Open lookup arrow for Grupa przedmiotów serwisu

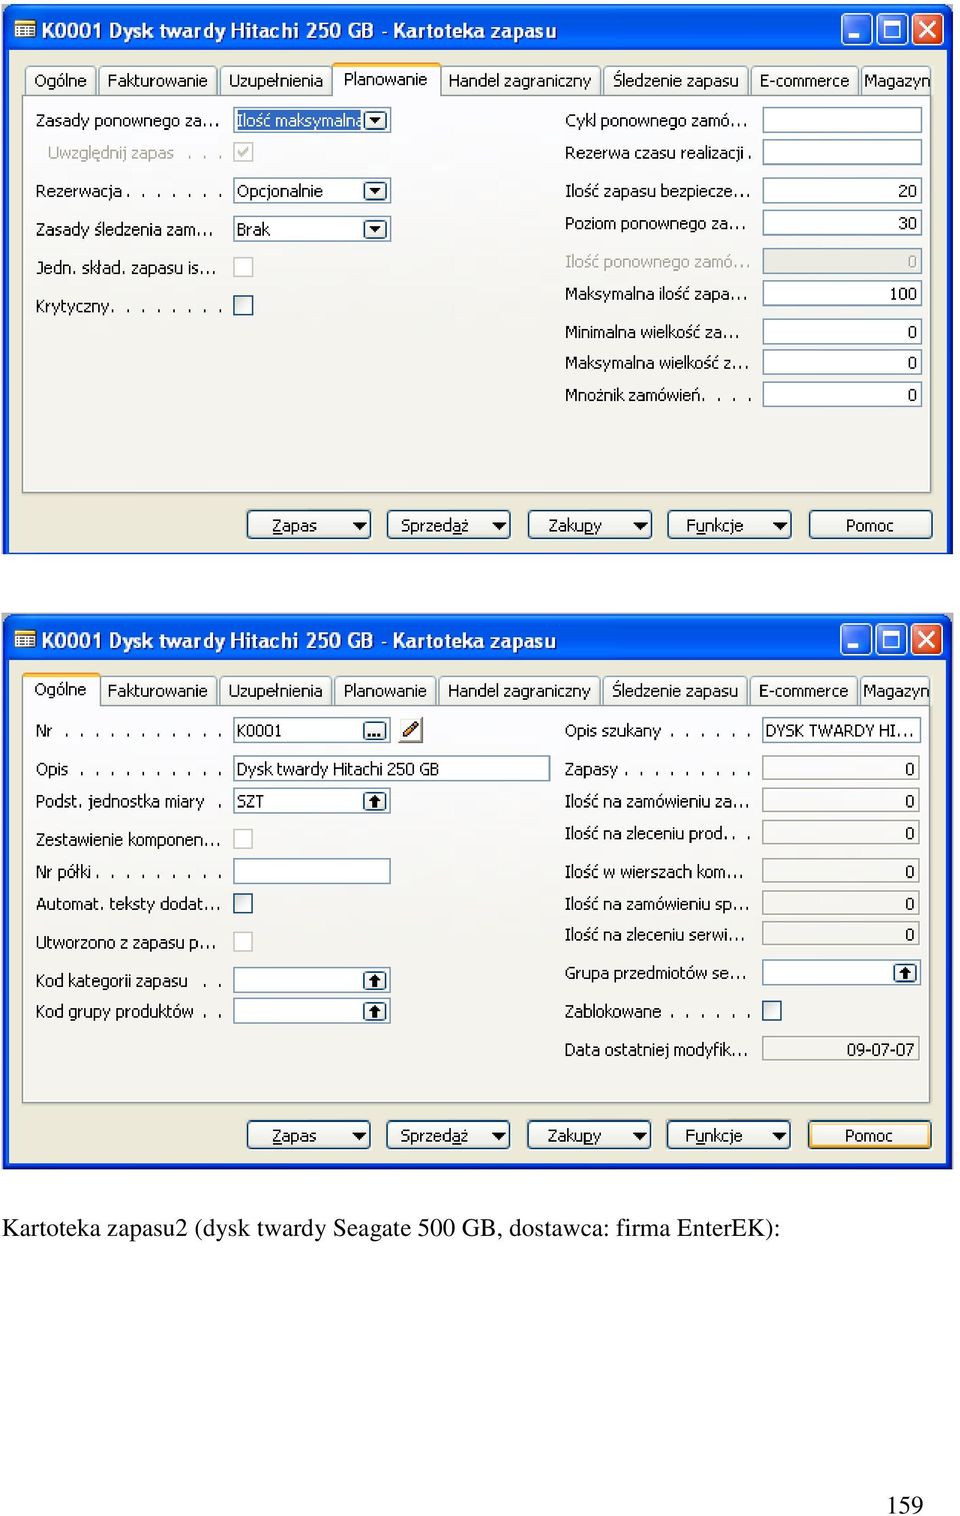click(904, 972)
